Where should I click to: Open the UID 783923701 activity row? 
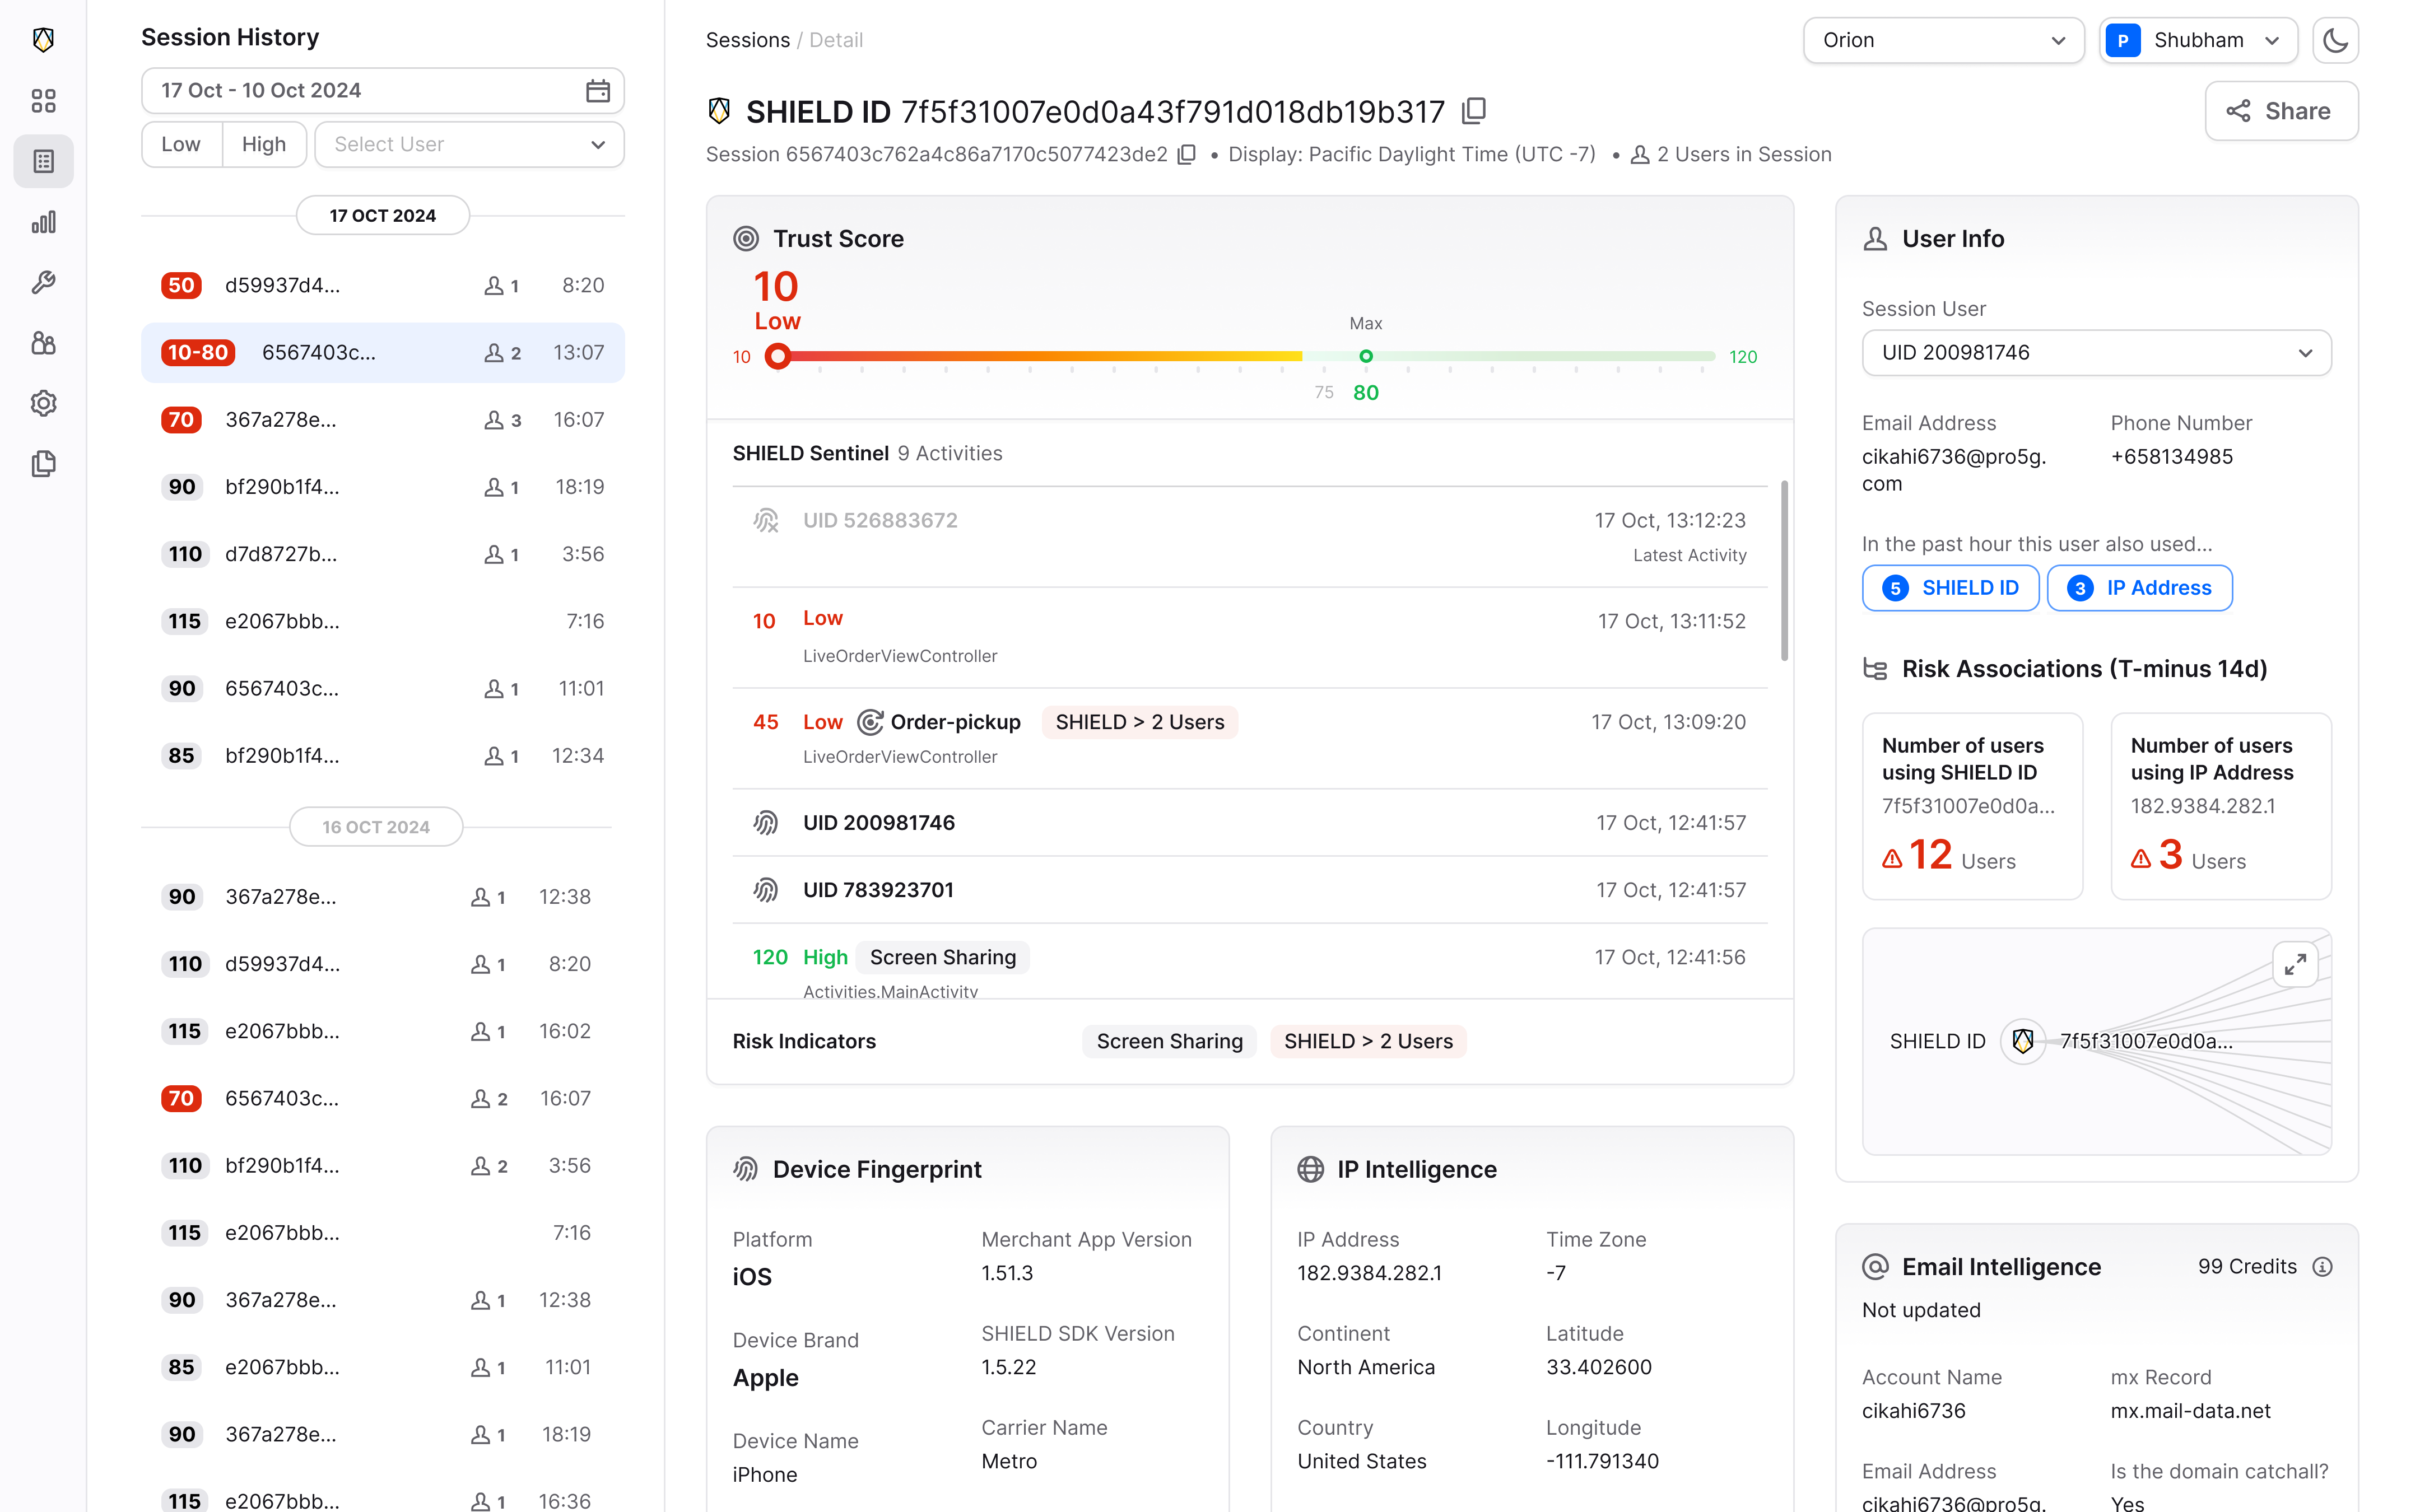pyautogui.click(x=1249, y=890)
